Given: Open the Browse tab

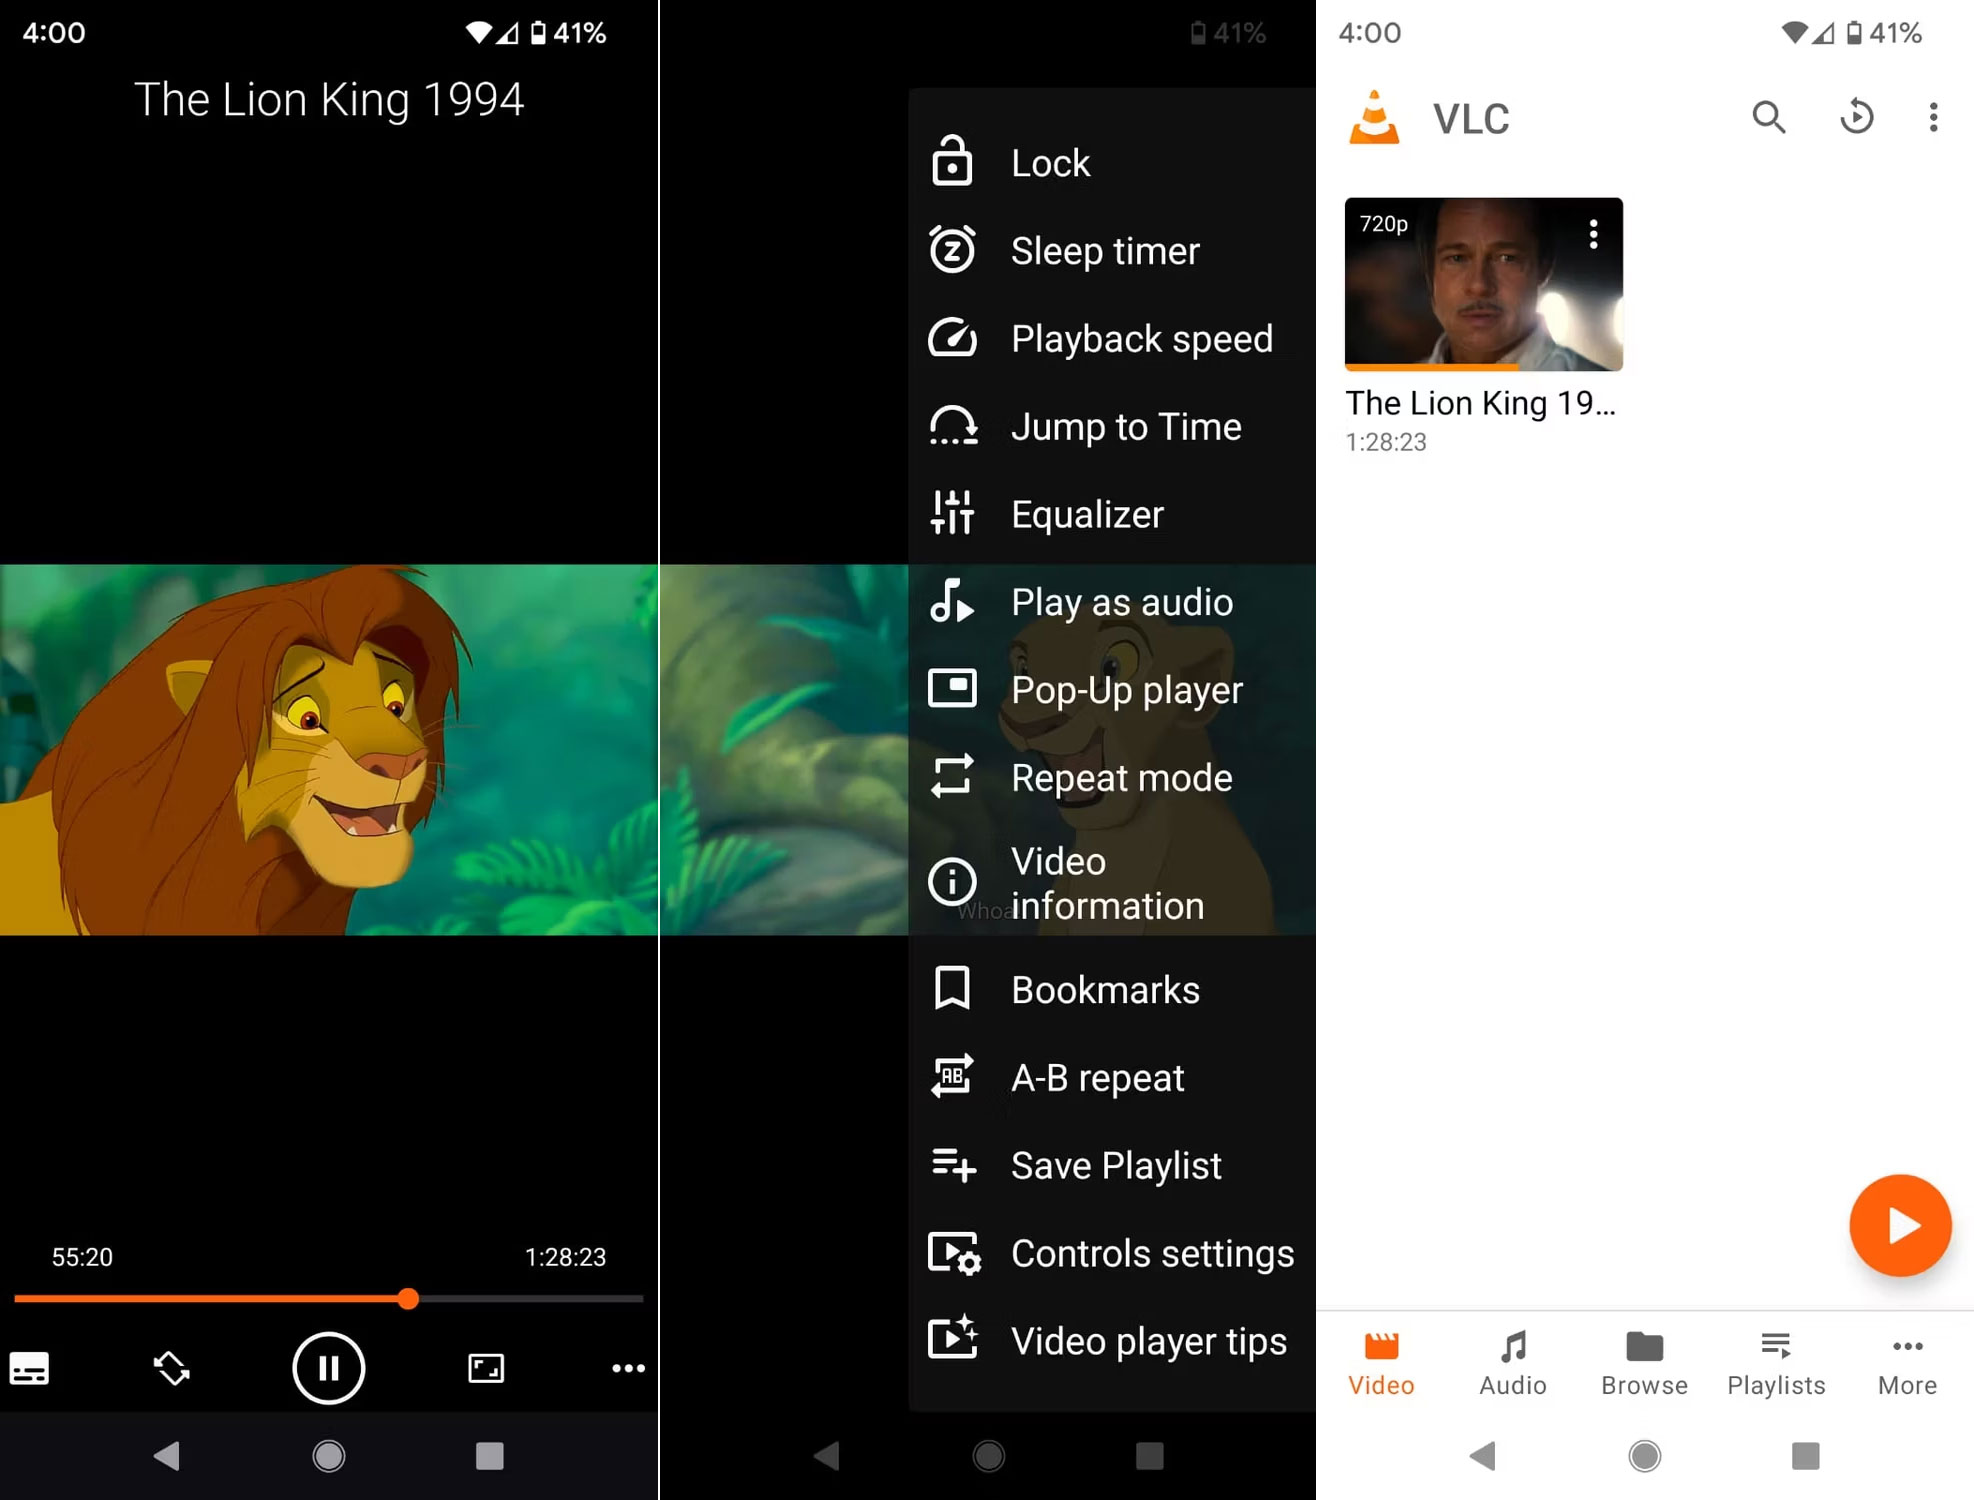Looking at the screenshot, I should coord(1644,1364).
